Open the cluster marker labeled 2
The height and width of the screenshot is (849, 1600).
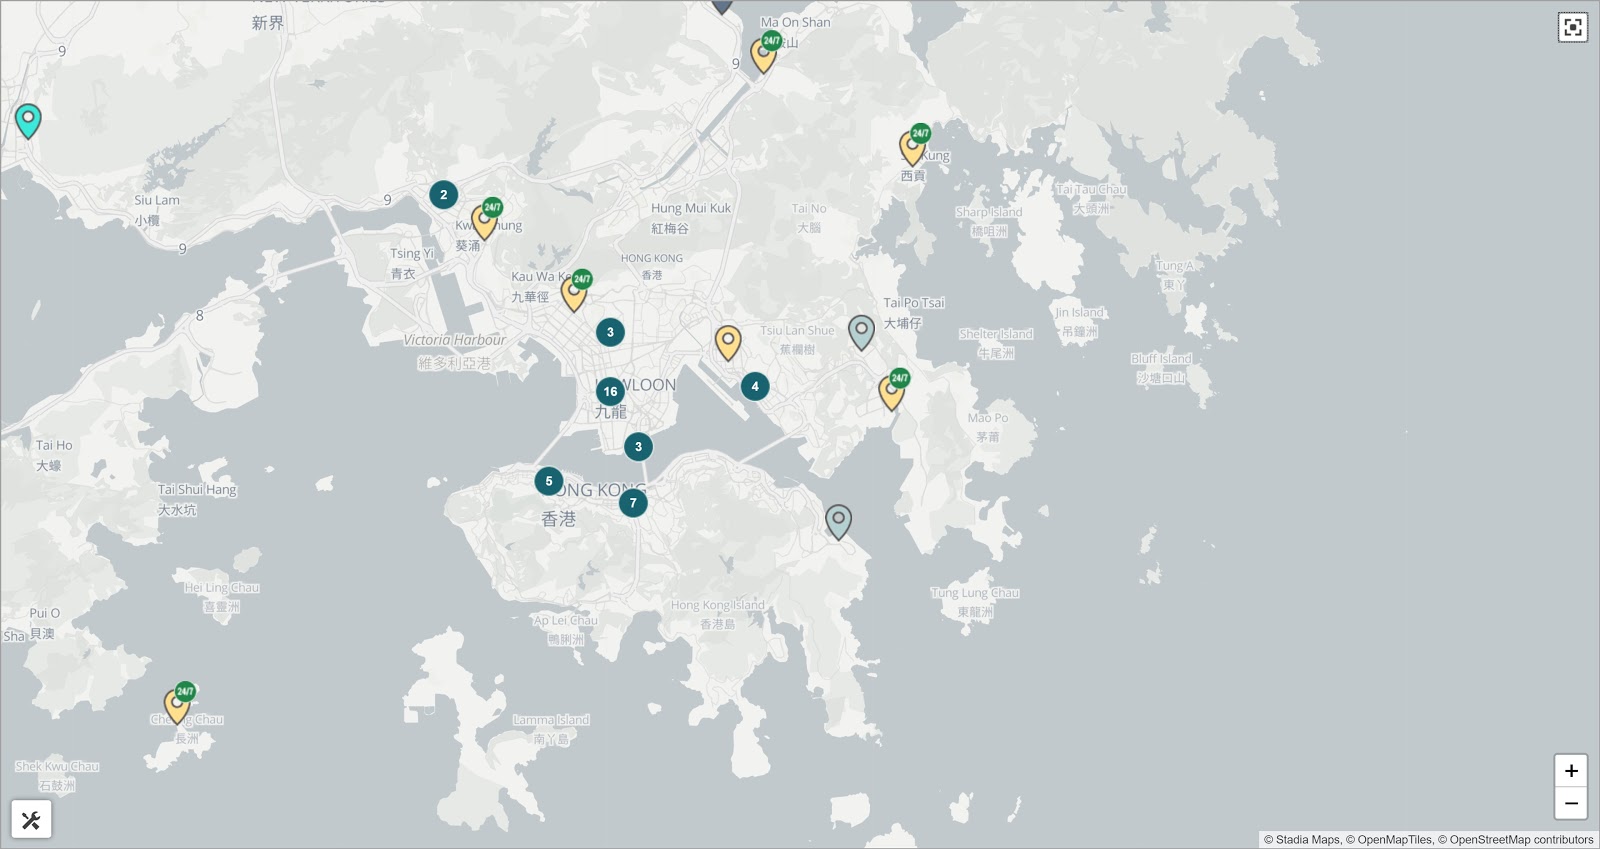(444, 195)
